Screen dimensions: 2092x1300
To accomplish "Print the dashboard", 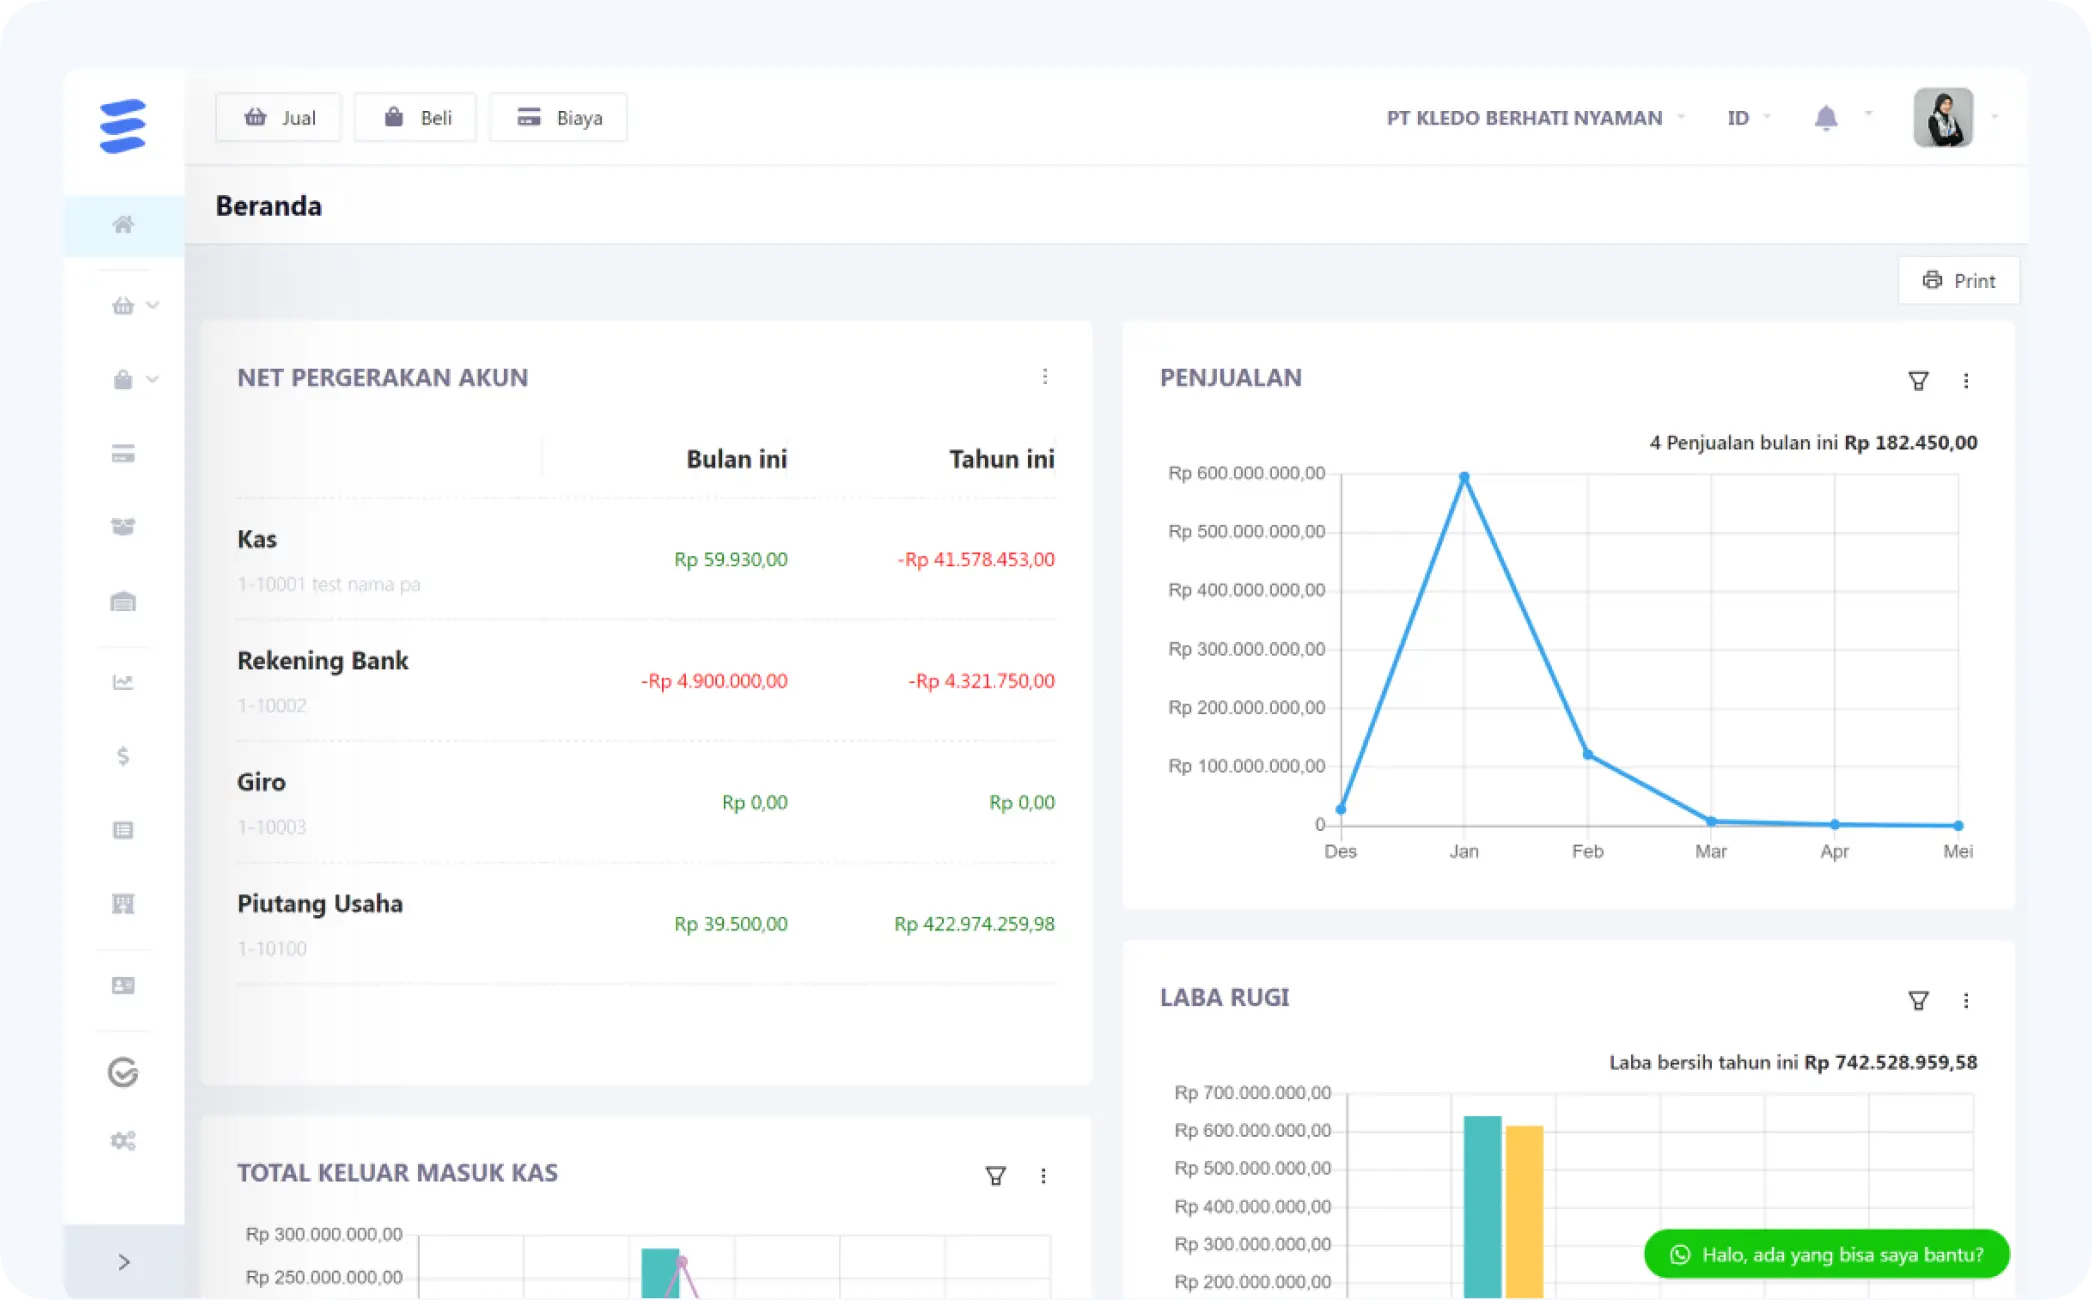I will pyautogui.click(x=1959, y=281).
